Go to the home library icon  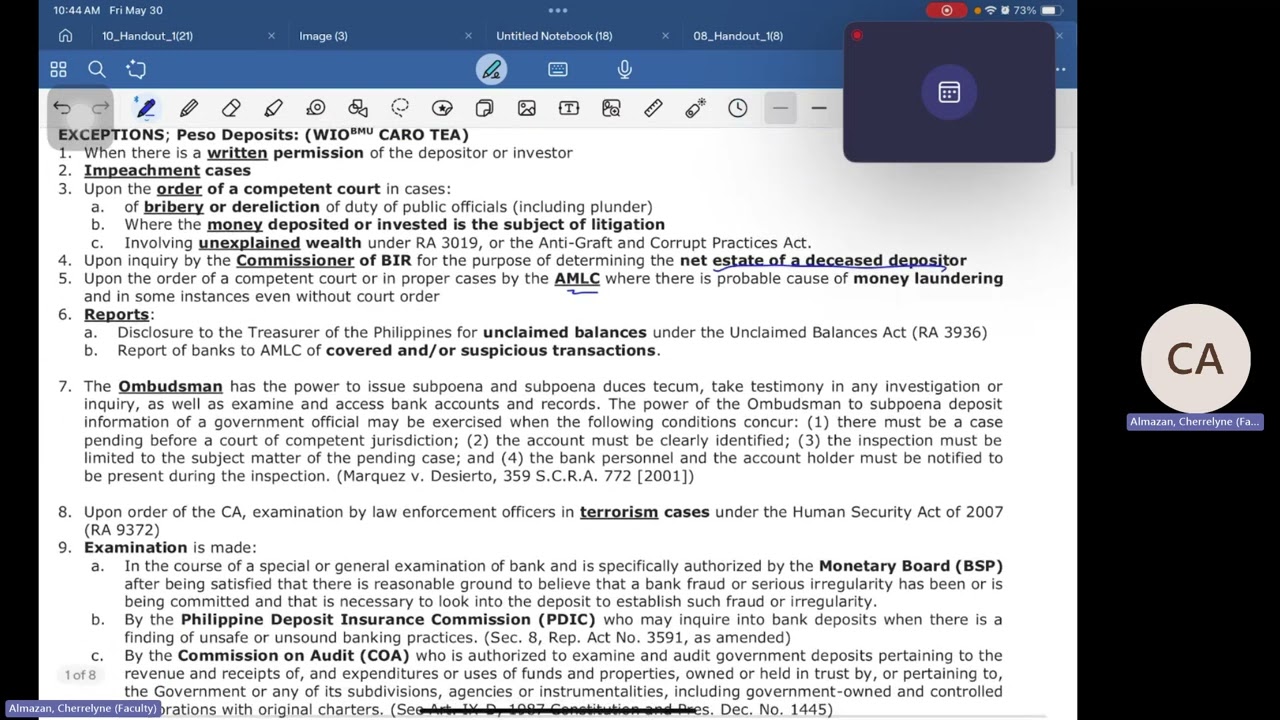65,36
